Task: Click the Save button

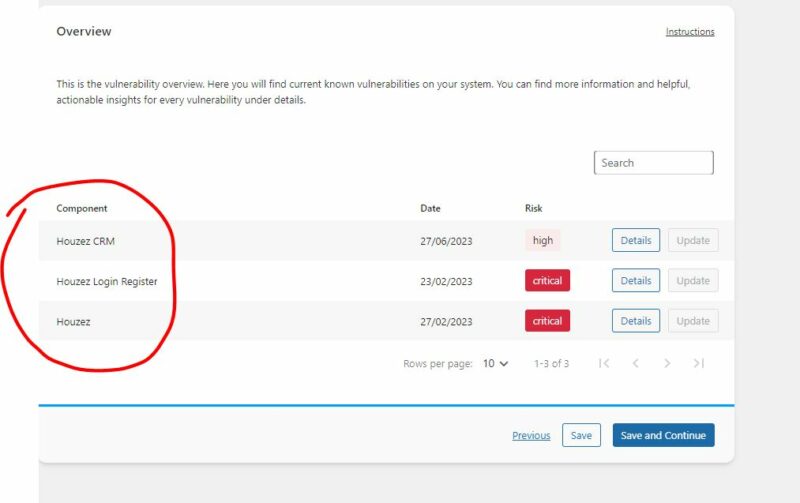Action: coord(581,435)
